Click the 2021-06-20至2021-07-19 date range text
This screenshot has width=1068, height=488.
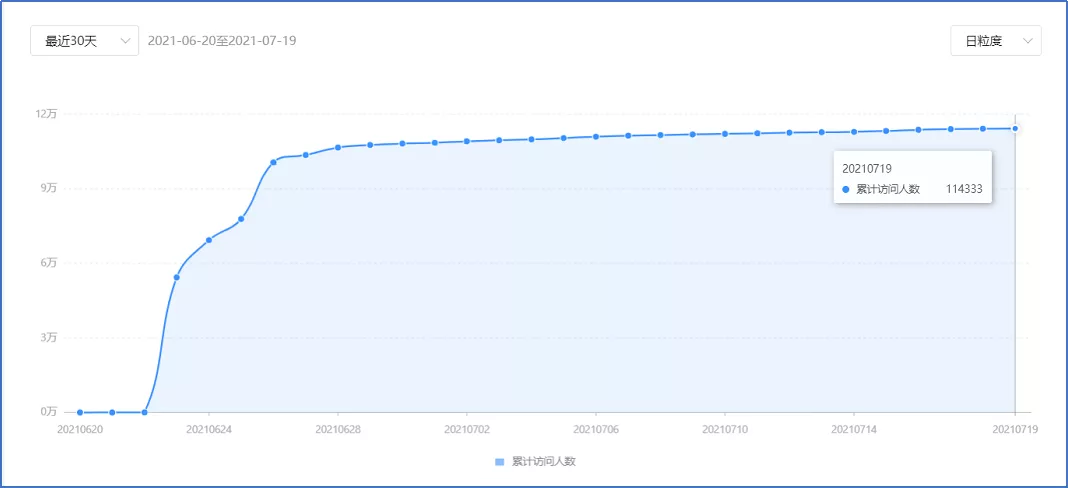(x=221, y=41)
